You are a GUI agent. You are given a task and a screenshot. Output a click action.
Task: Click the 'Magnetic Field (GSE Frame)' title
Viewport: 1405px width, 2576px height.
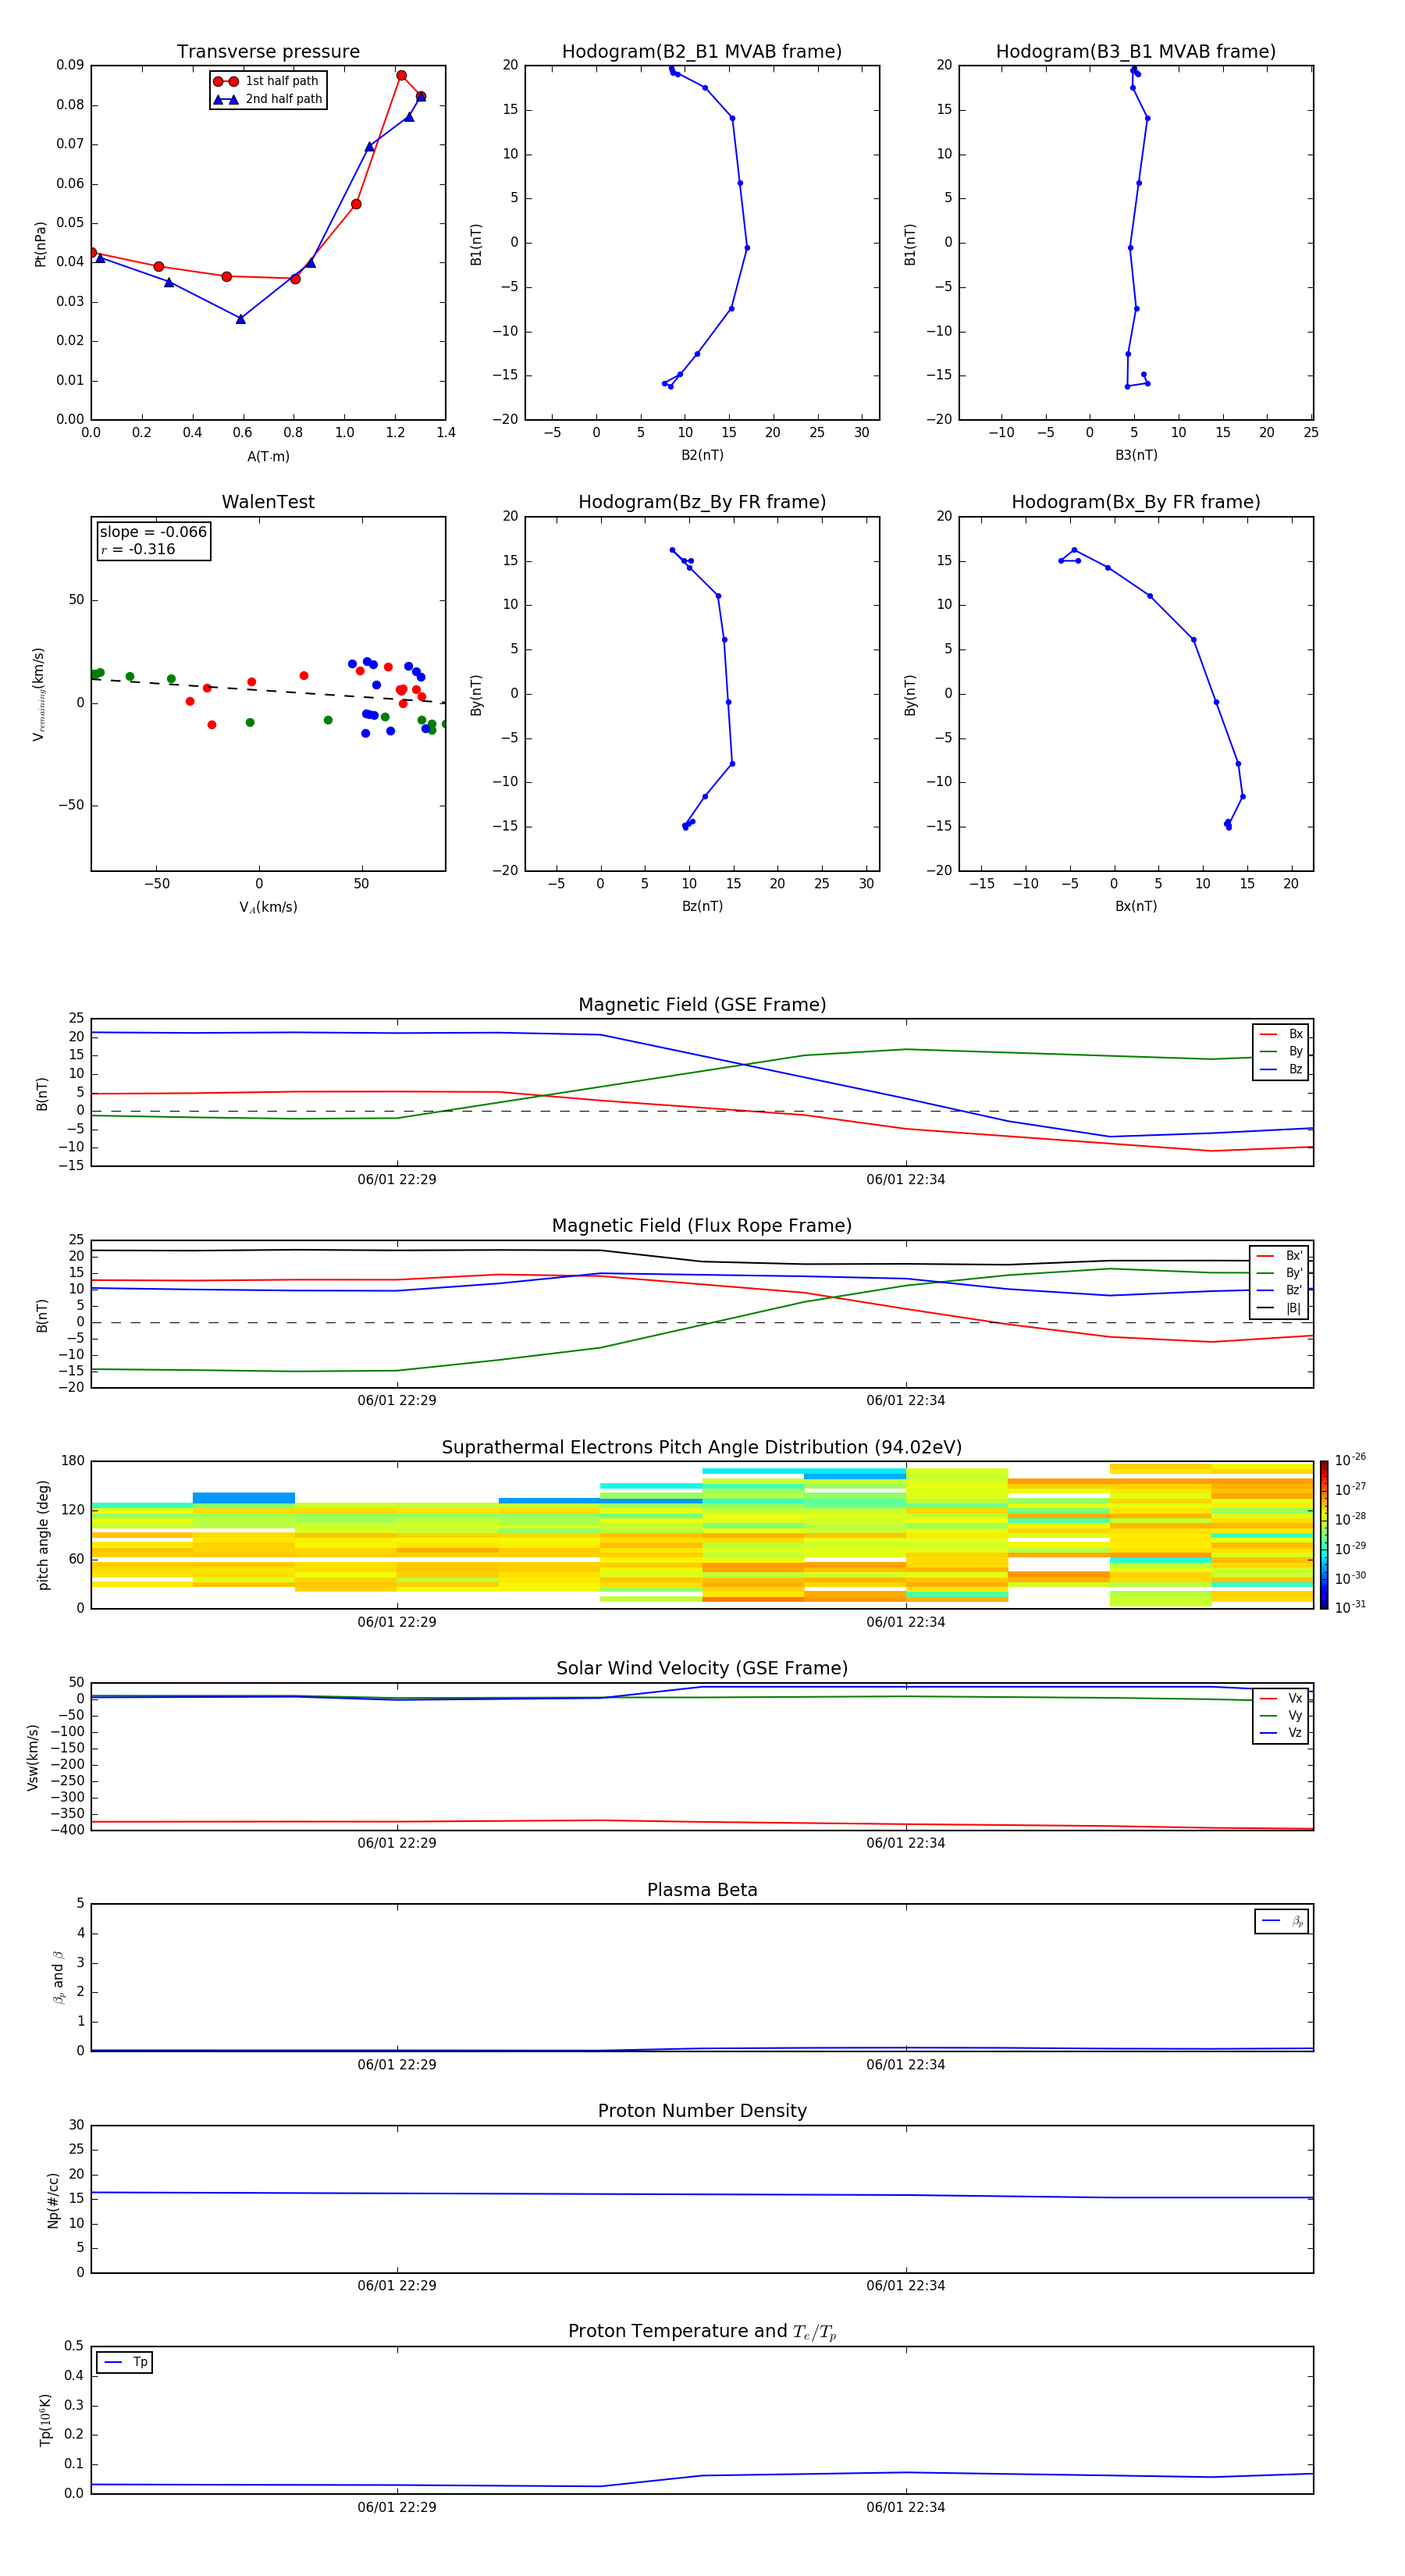pyautogui.click(x=702, y=1004)
